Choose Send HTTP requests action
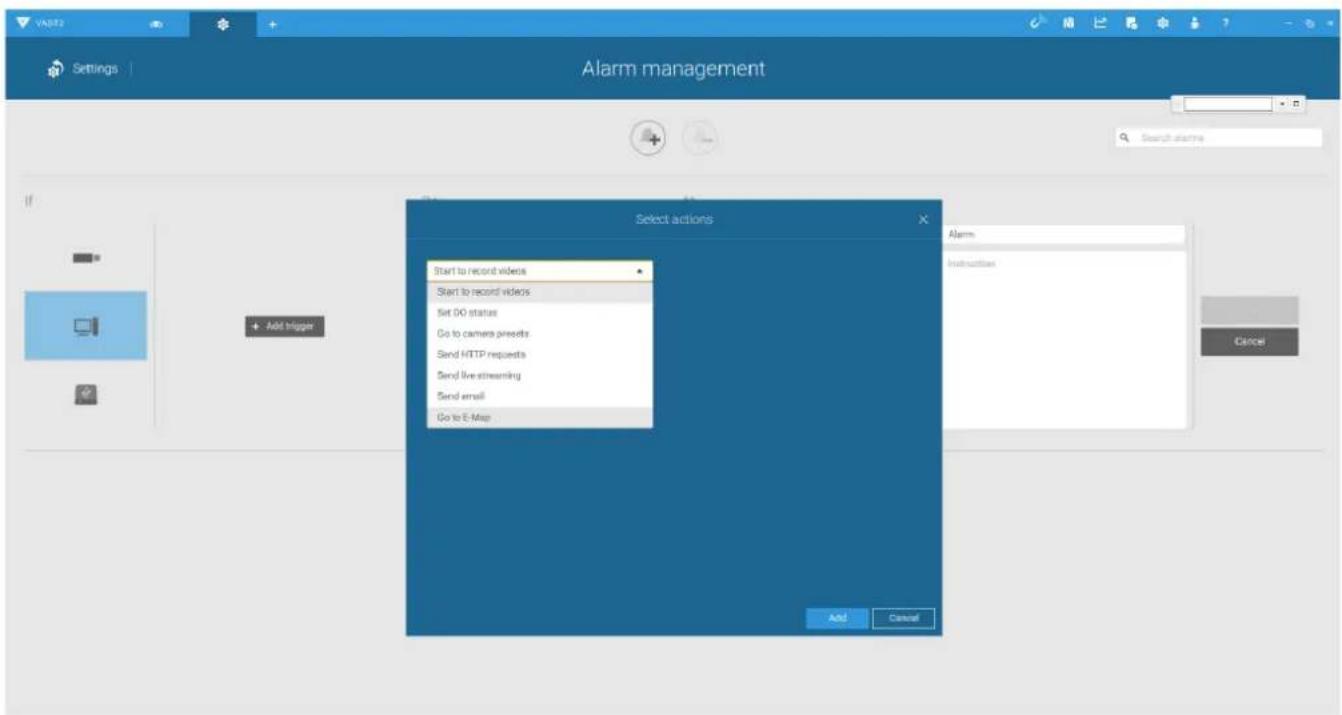The height and width of the screenshot is (715, 1342). click(x=540, y=355)
